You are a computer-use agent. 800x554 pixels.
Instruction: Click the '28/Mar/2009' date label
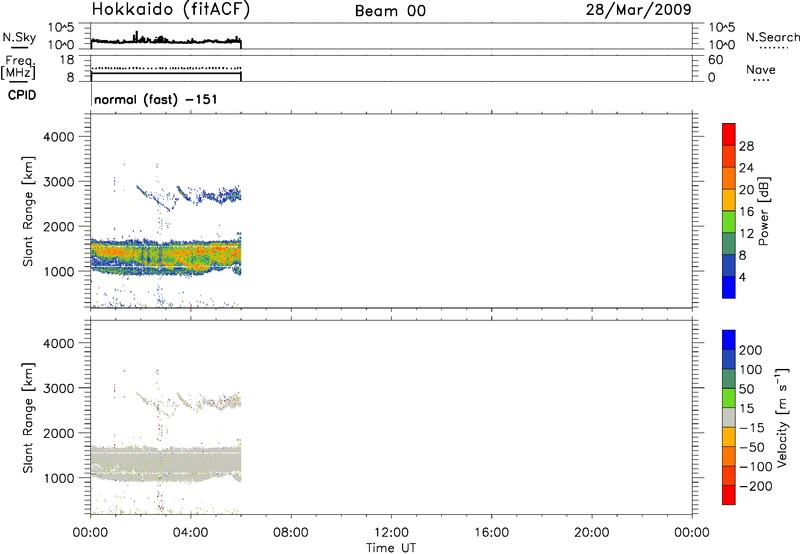coord(638,10)
